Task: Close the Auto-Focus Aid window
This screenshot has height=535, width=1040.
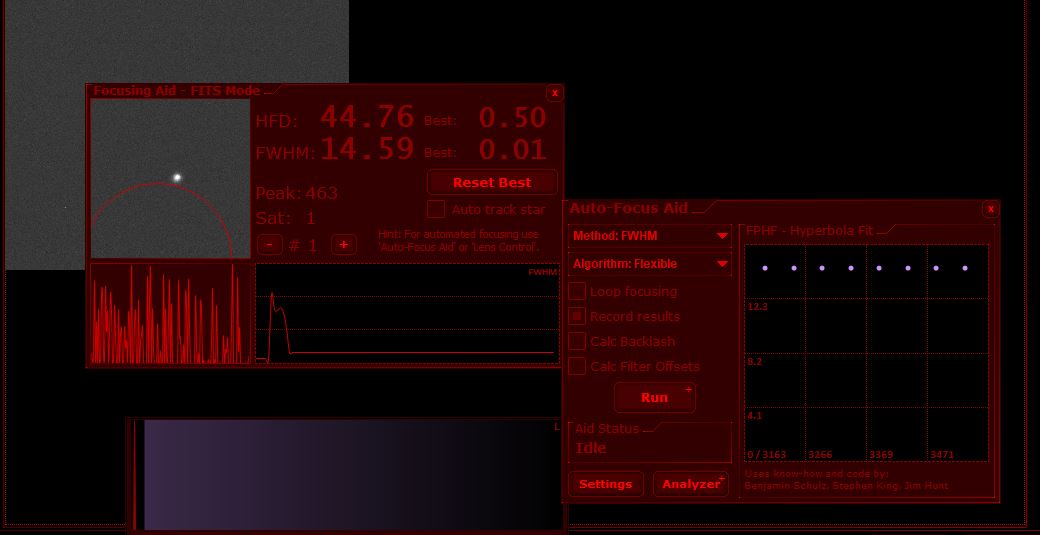Action: [990, 209]
